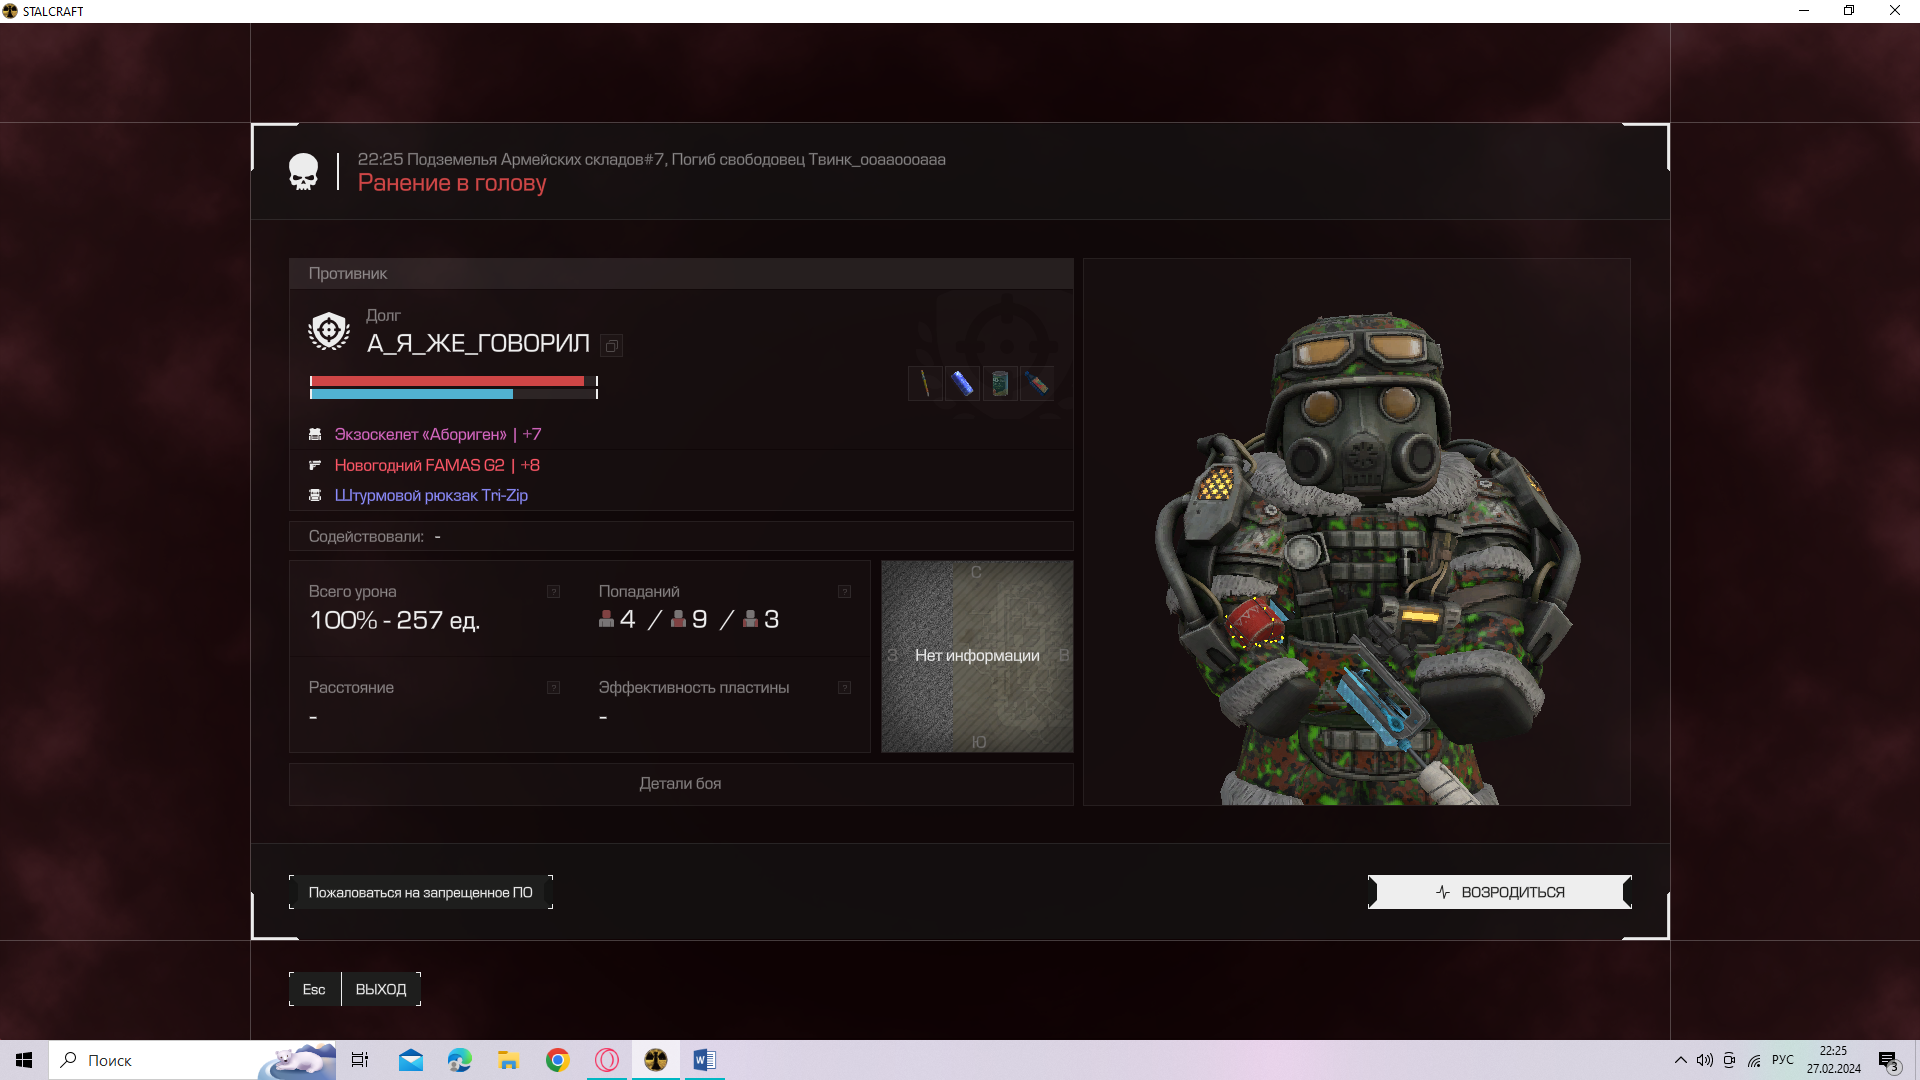Viewport: 1920px width, 1080px height.
Task: Click the backpack icon beside Tri-Zip
Action: pos(315,495)
